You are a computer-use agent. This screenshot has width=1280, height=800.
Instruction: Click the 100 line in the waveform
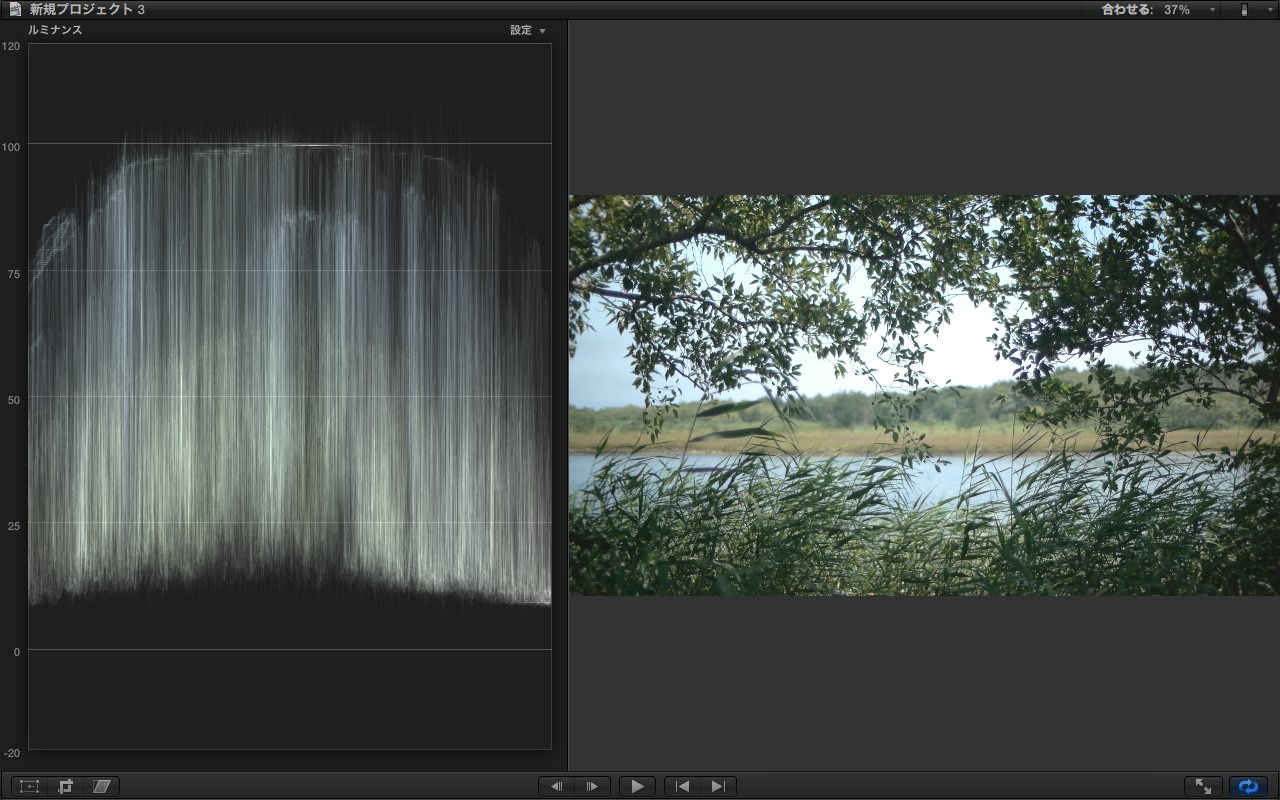pos(290,144)
